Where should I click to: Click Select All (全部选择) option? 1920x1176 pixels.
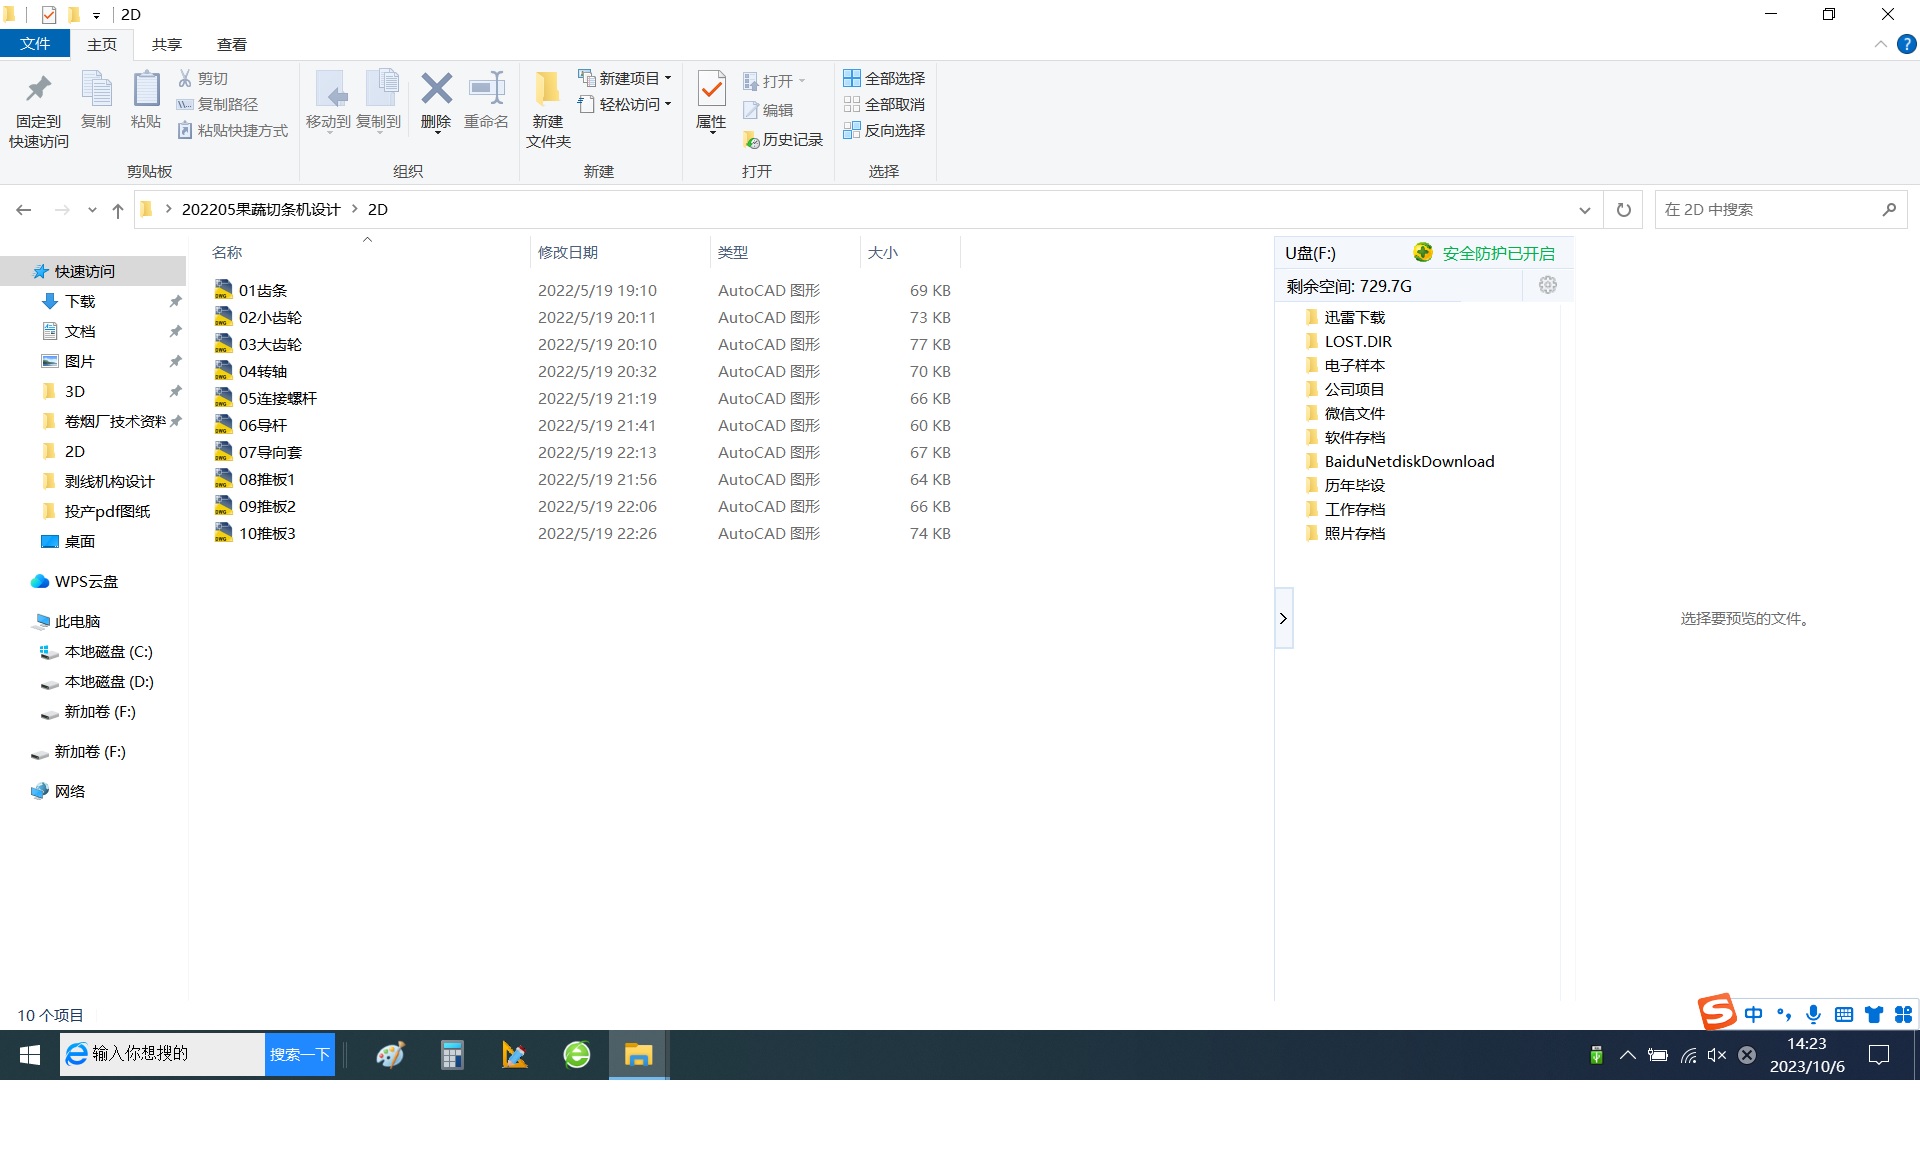(x=884, y=78)
